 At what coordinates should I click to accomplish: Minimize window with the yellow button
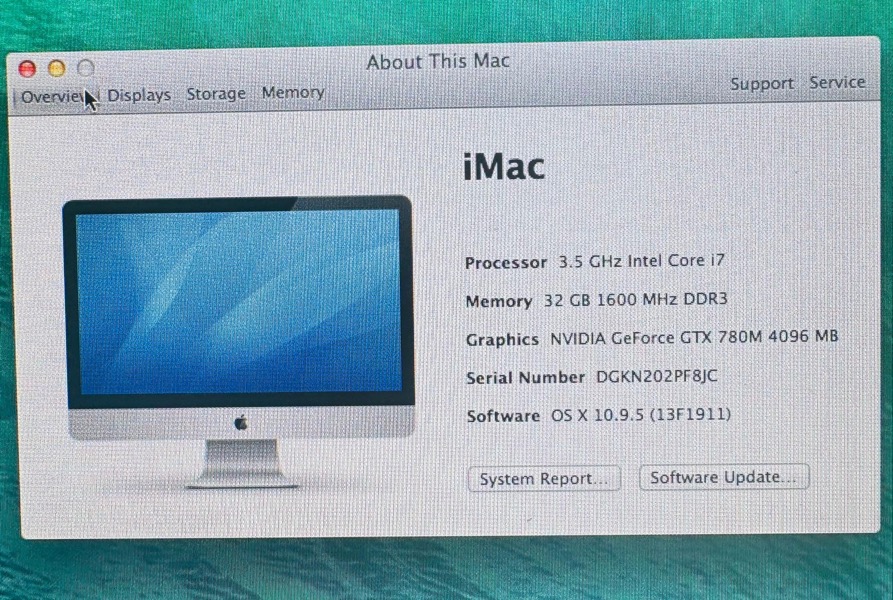click(x=56, y=68)
